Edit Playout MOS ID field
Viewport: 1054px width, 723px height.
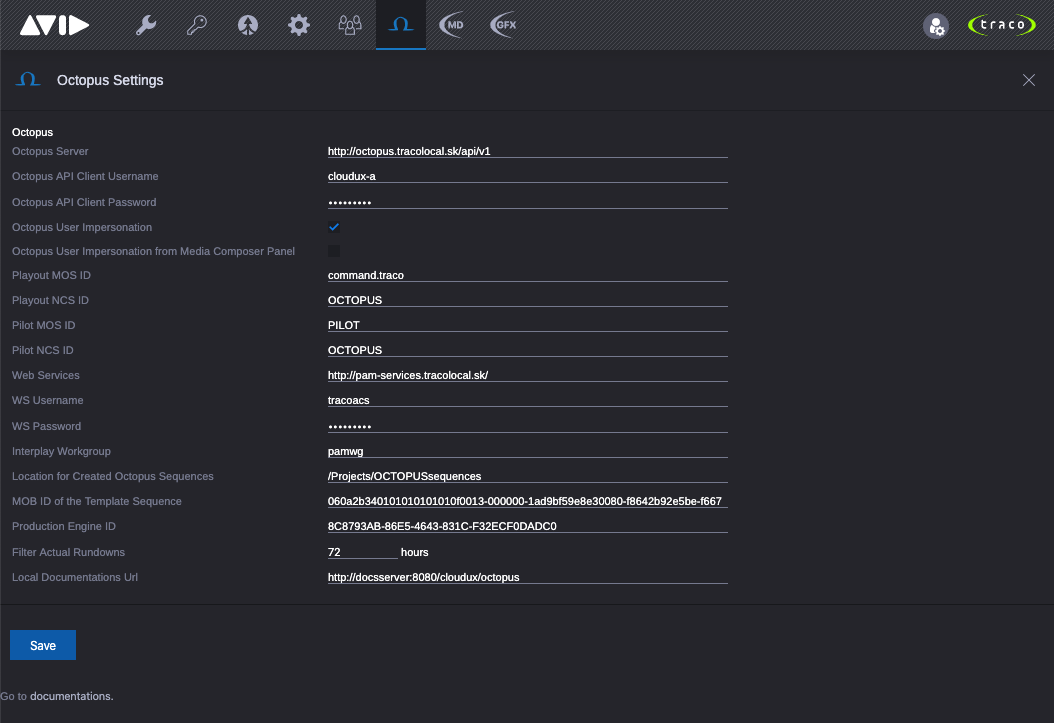(x=528, y=275)
